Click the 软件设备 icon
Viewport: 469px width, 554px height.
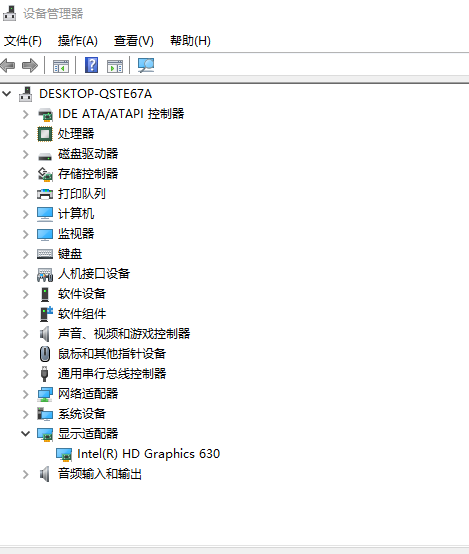click(45, 294)
